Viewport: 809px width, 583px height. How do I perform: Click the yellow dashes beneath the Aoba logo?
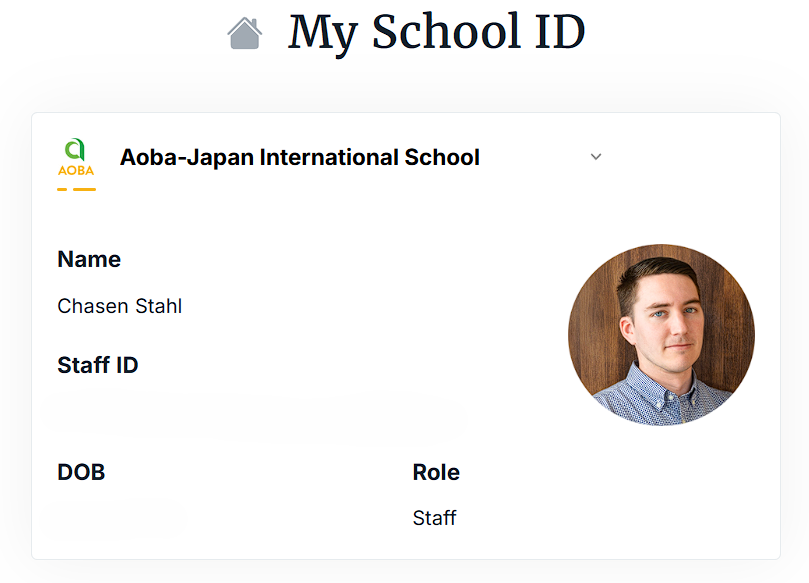click(76, 189)
